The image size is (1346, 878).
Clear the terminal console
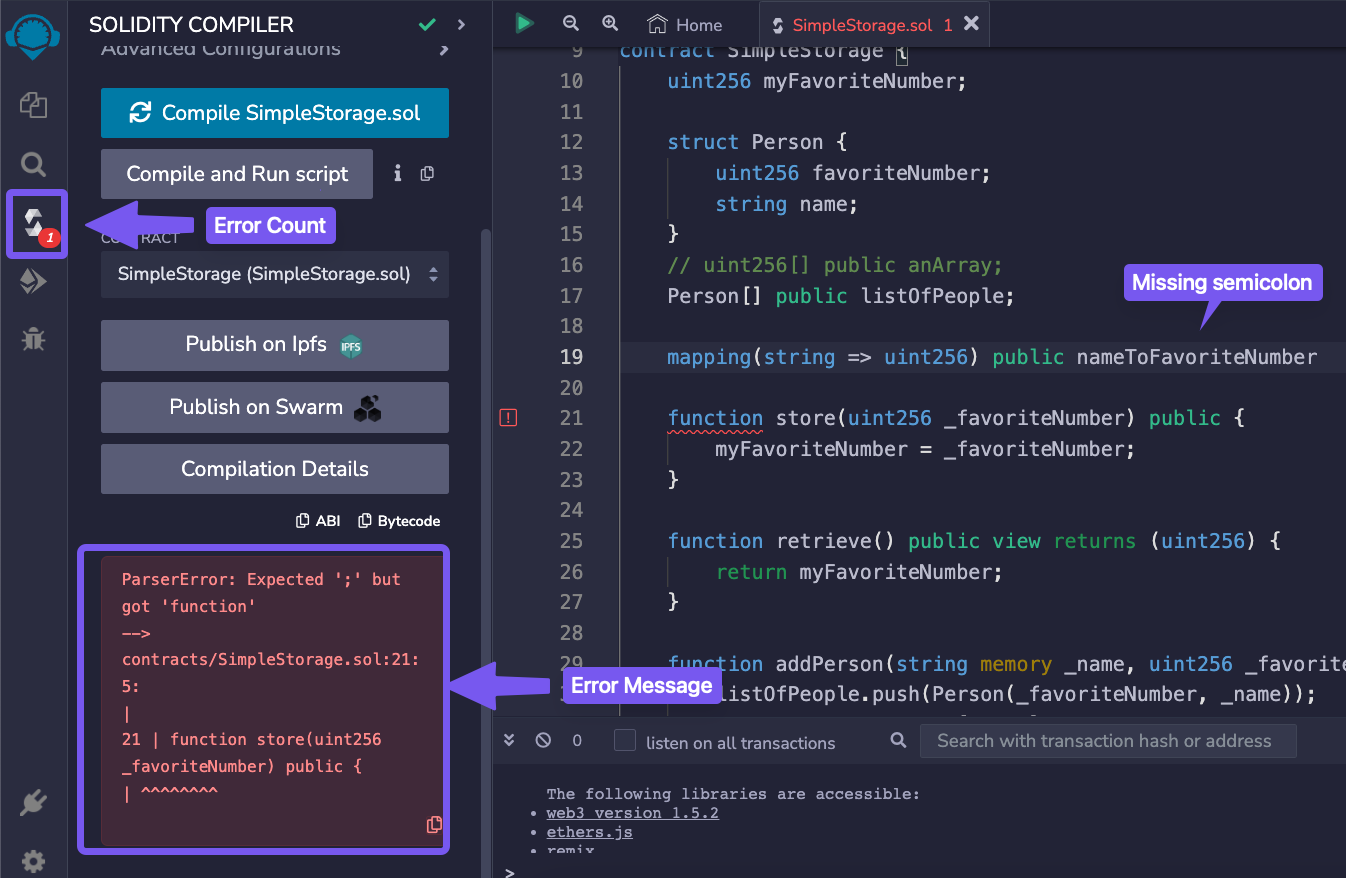[x=543, y=741]
